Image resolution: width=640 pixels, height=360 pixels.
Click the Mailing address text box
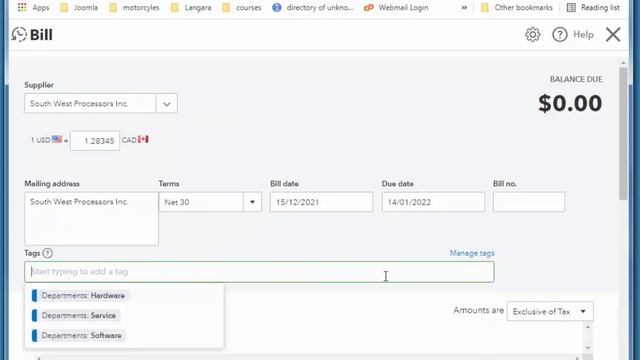coord(91,219)
